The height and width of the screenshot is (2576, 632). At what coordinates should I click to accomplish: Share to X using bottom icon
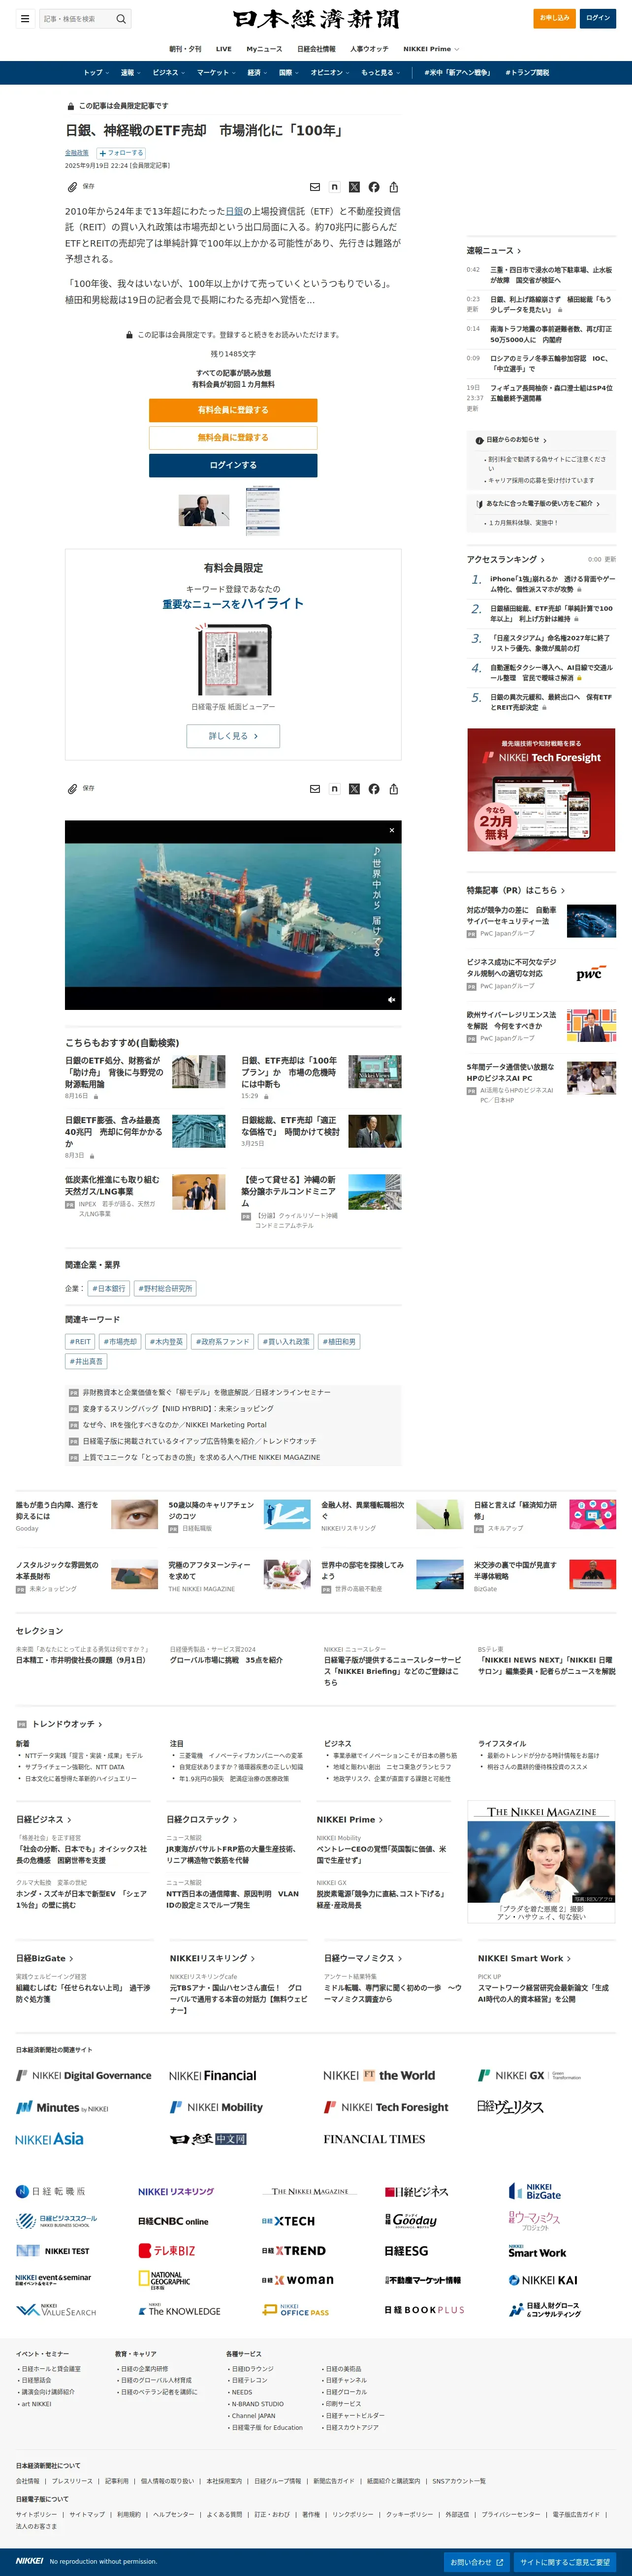(x=354, y=789)
